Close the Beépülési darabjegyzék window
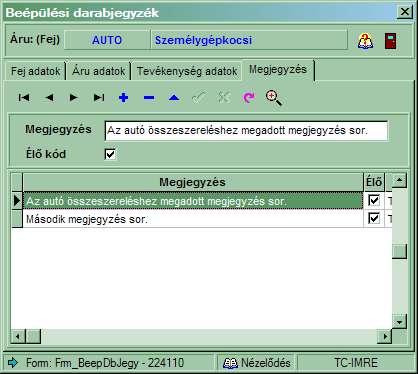 point(405,12)
